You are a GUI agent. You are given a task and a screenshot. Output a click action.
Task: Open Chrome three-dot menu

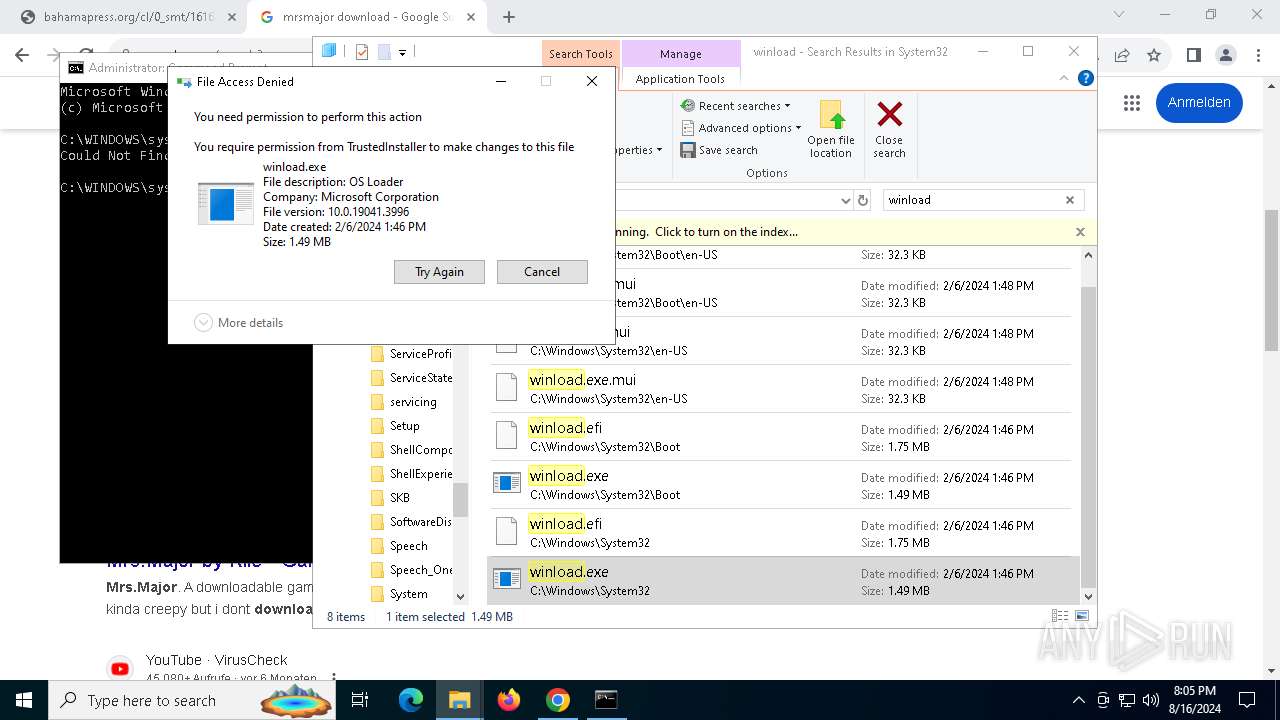[1258, 55]
